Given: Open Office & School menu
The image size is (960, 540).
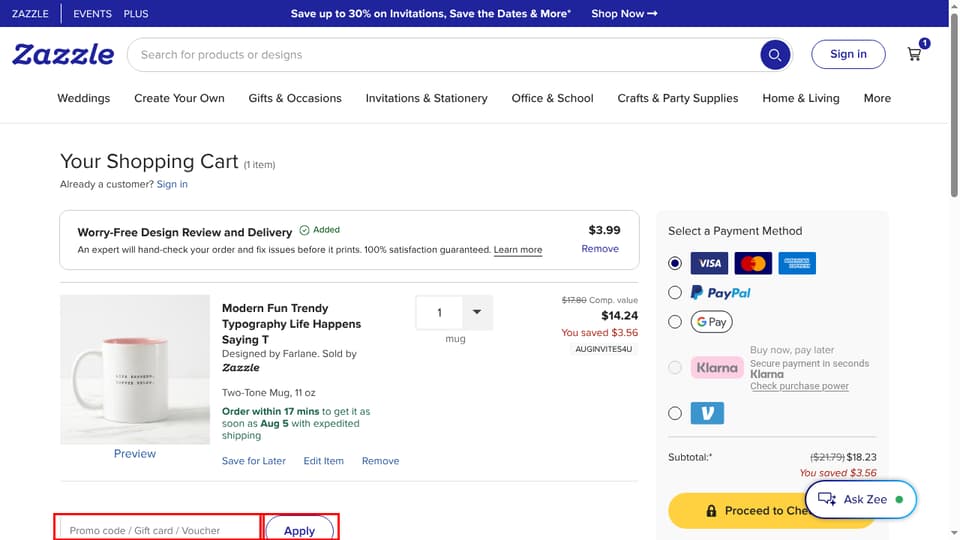Looking at the screenshot, I should pyautogui.click(x=552, y=98).
